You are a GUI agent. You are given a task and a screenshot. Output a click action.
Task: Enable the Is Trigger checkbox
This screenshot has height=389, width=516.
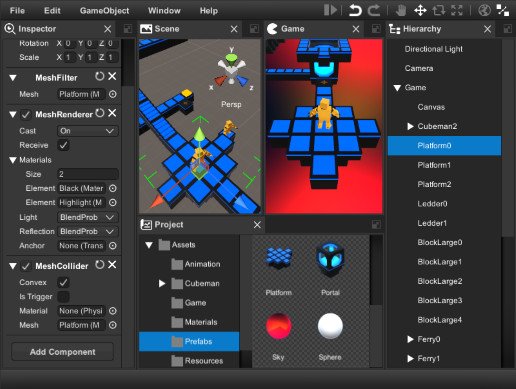pos(63,296)
